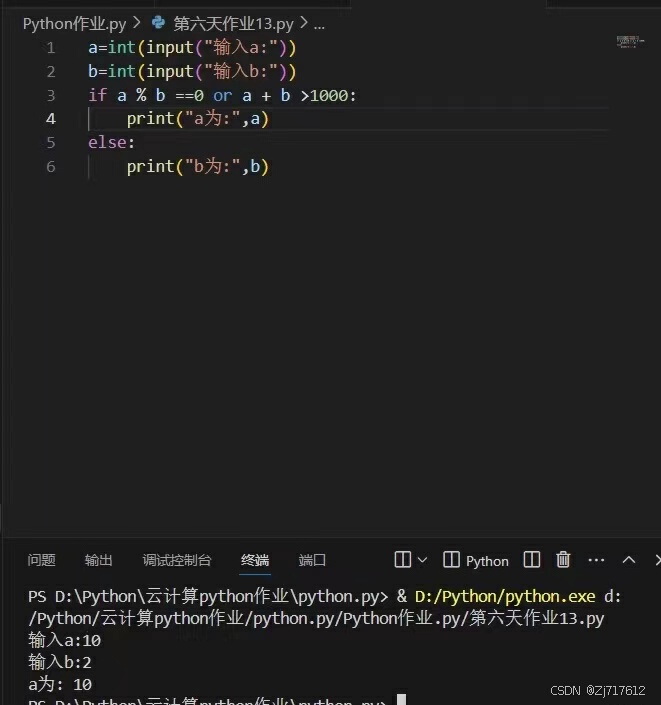Open 第六天作业13.py breadcrumb segment
This screenshot has width=661, height=705.
click(233, 24)
